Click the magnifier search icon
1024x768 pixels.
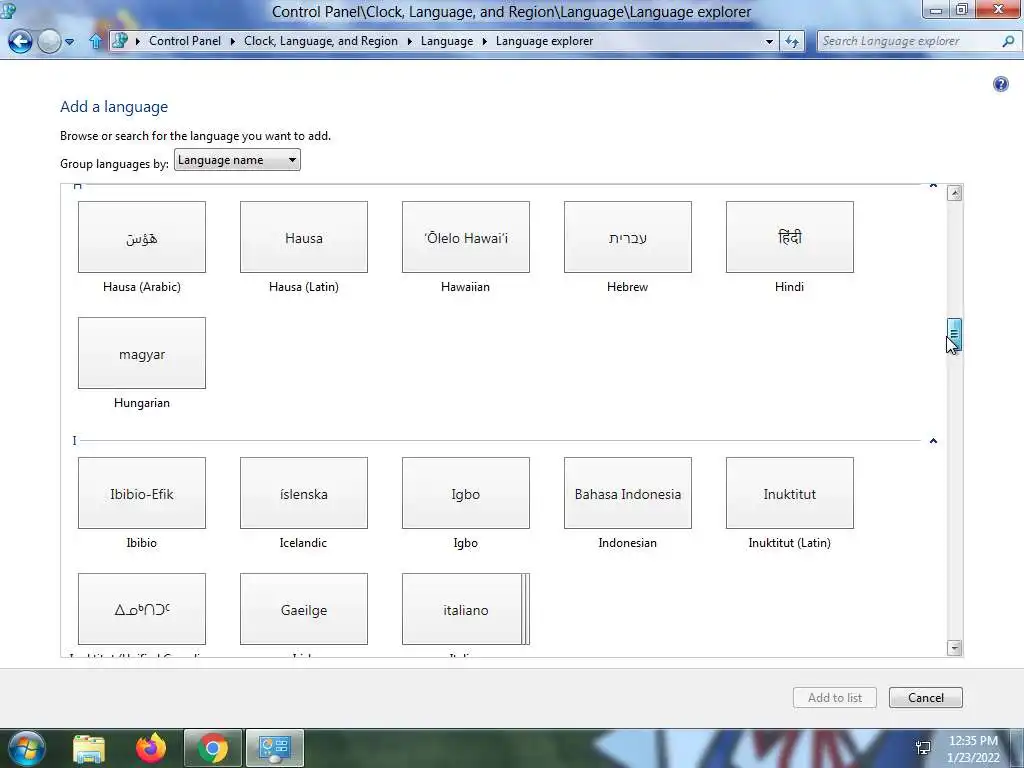point(1008,41)
